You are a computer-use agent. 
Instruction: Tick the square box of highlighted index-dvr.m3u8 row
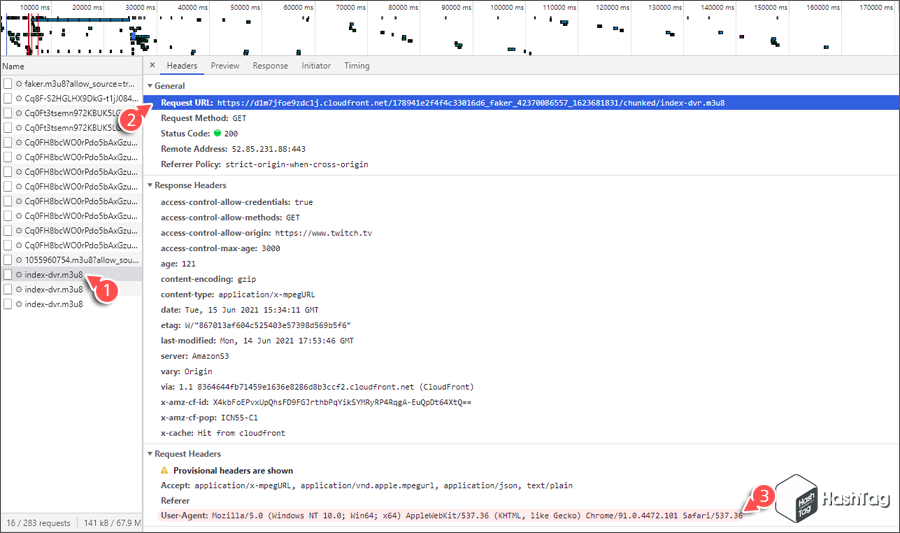point(7,274)
